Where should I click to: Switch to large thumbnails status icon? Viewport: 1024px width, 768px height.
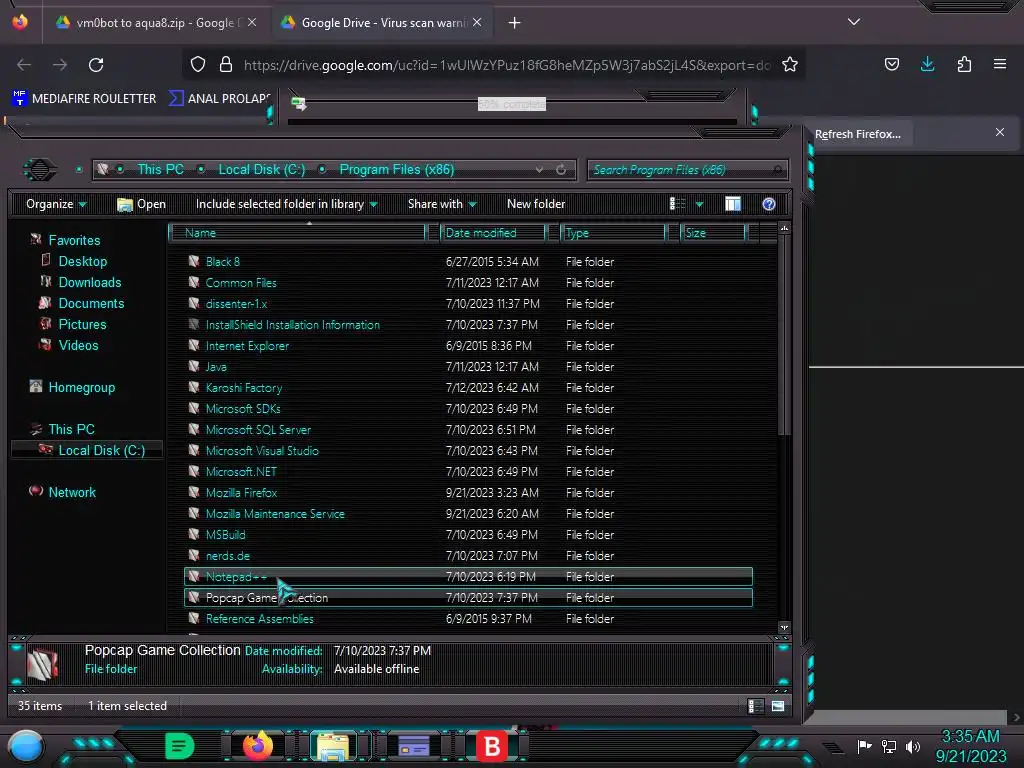(777, 706)
